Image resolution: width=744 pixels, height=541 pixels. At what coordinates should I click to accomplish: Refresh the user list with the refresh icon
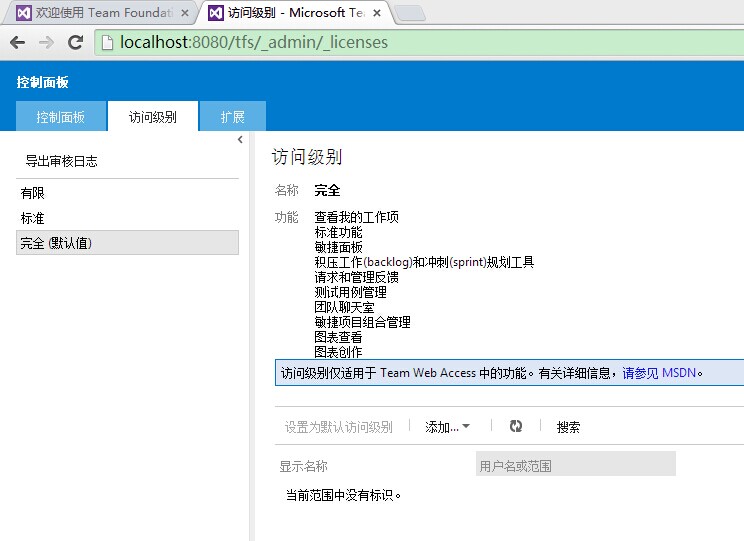coord(516,426)
